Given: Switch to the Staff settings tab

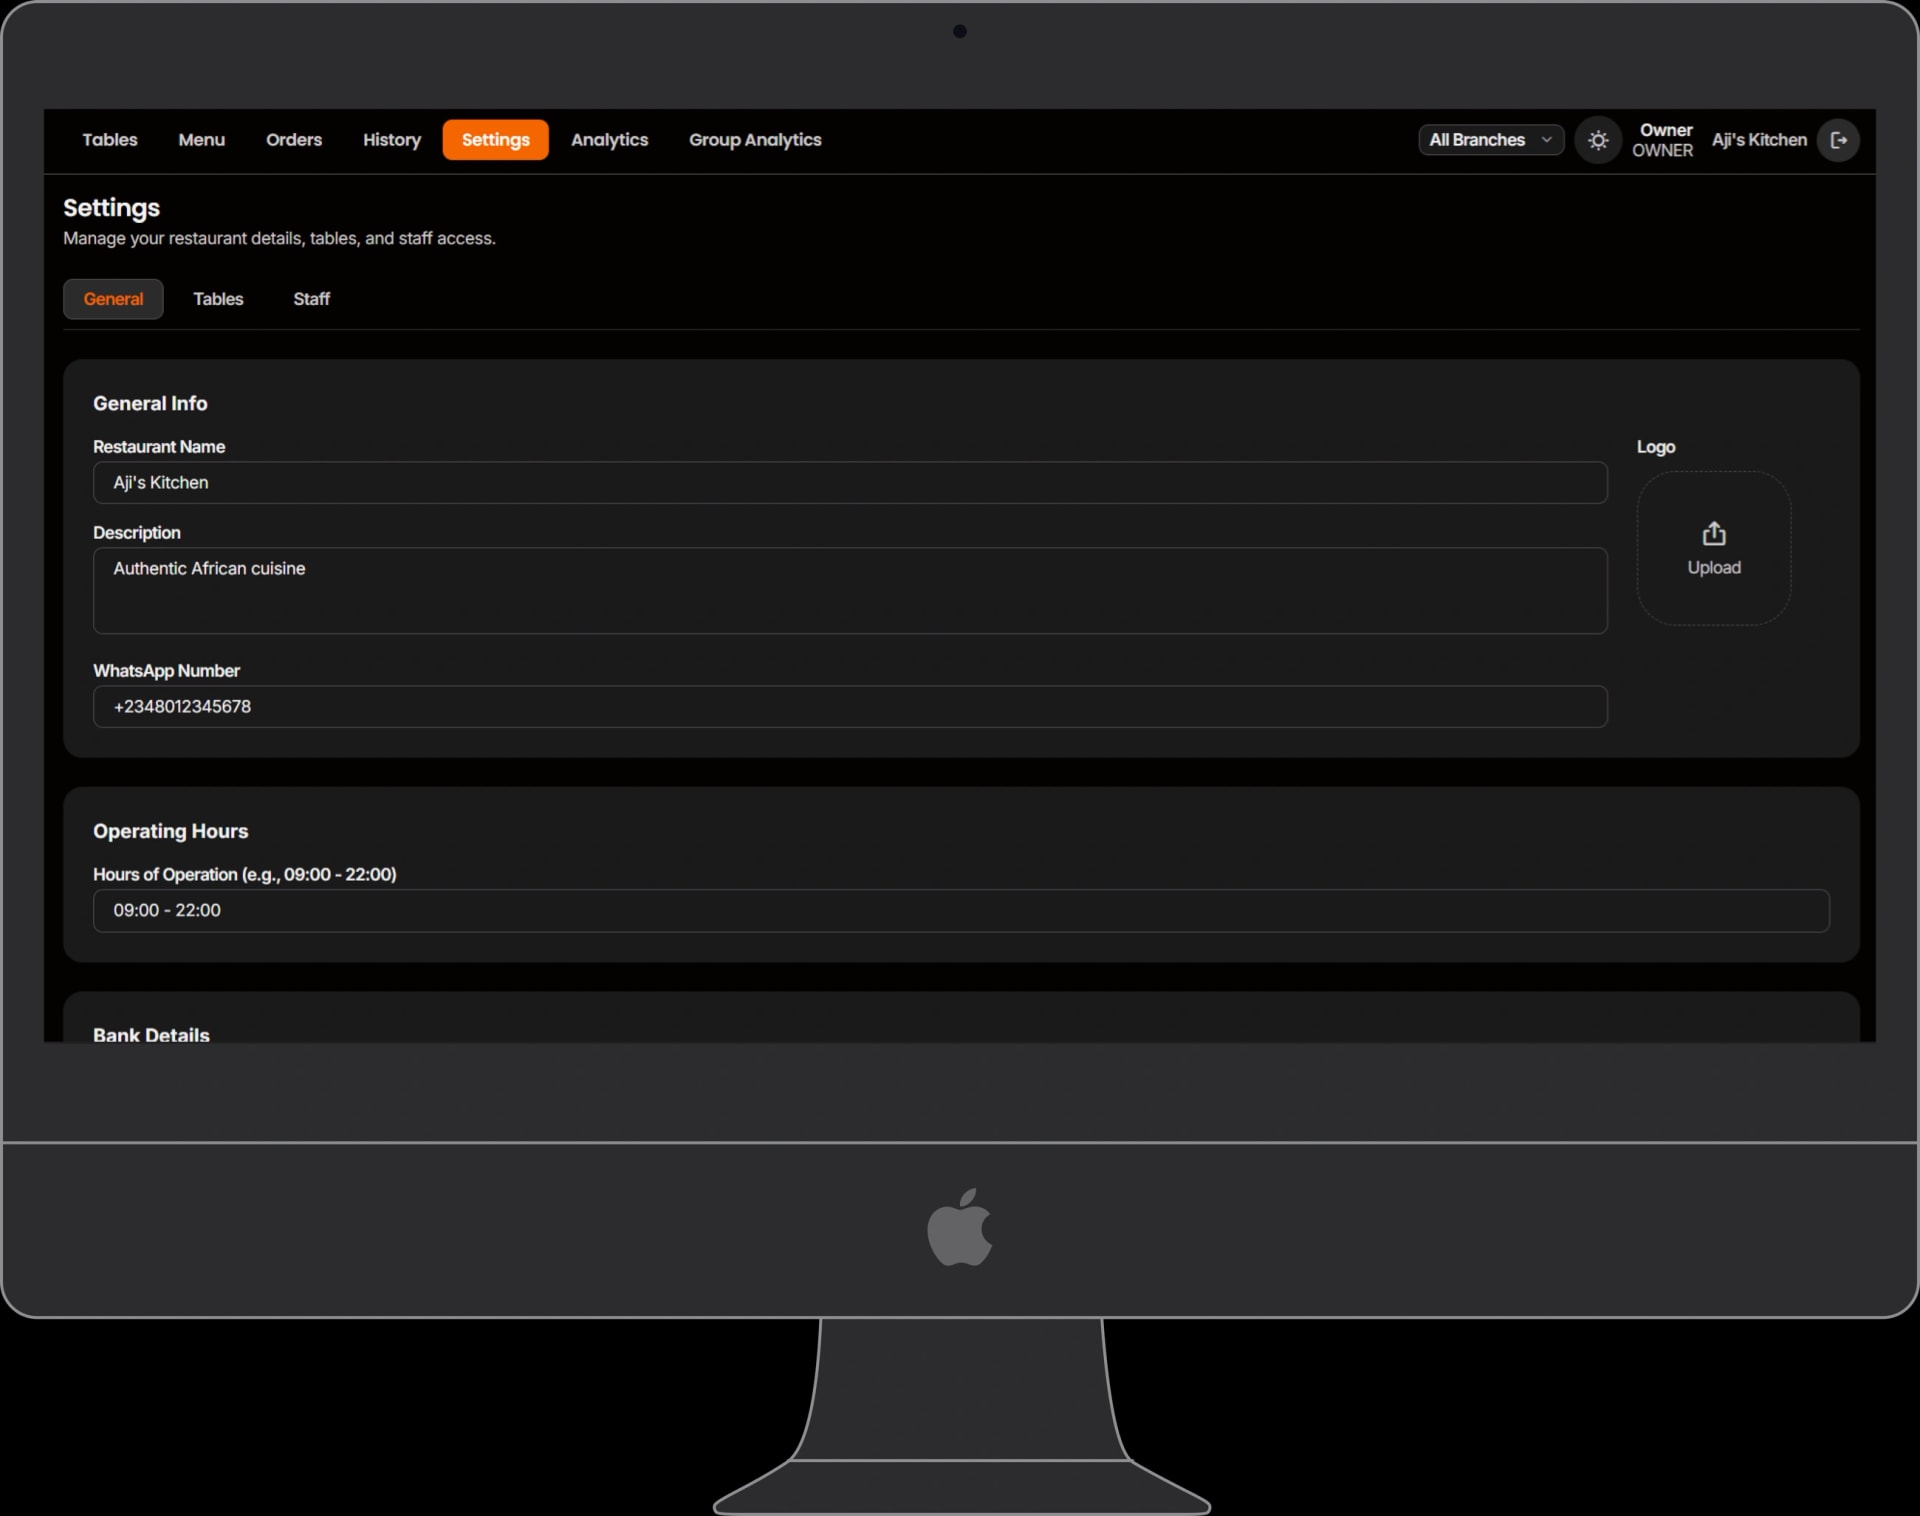Looking at the screenshot, I should tap(311, 299).
